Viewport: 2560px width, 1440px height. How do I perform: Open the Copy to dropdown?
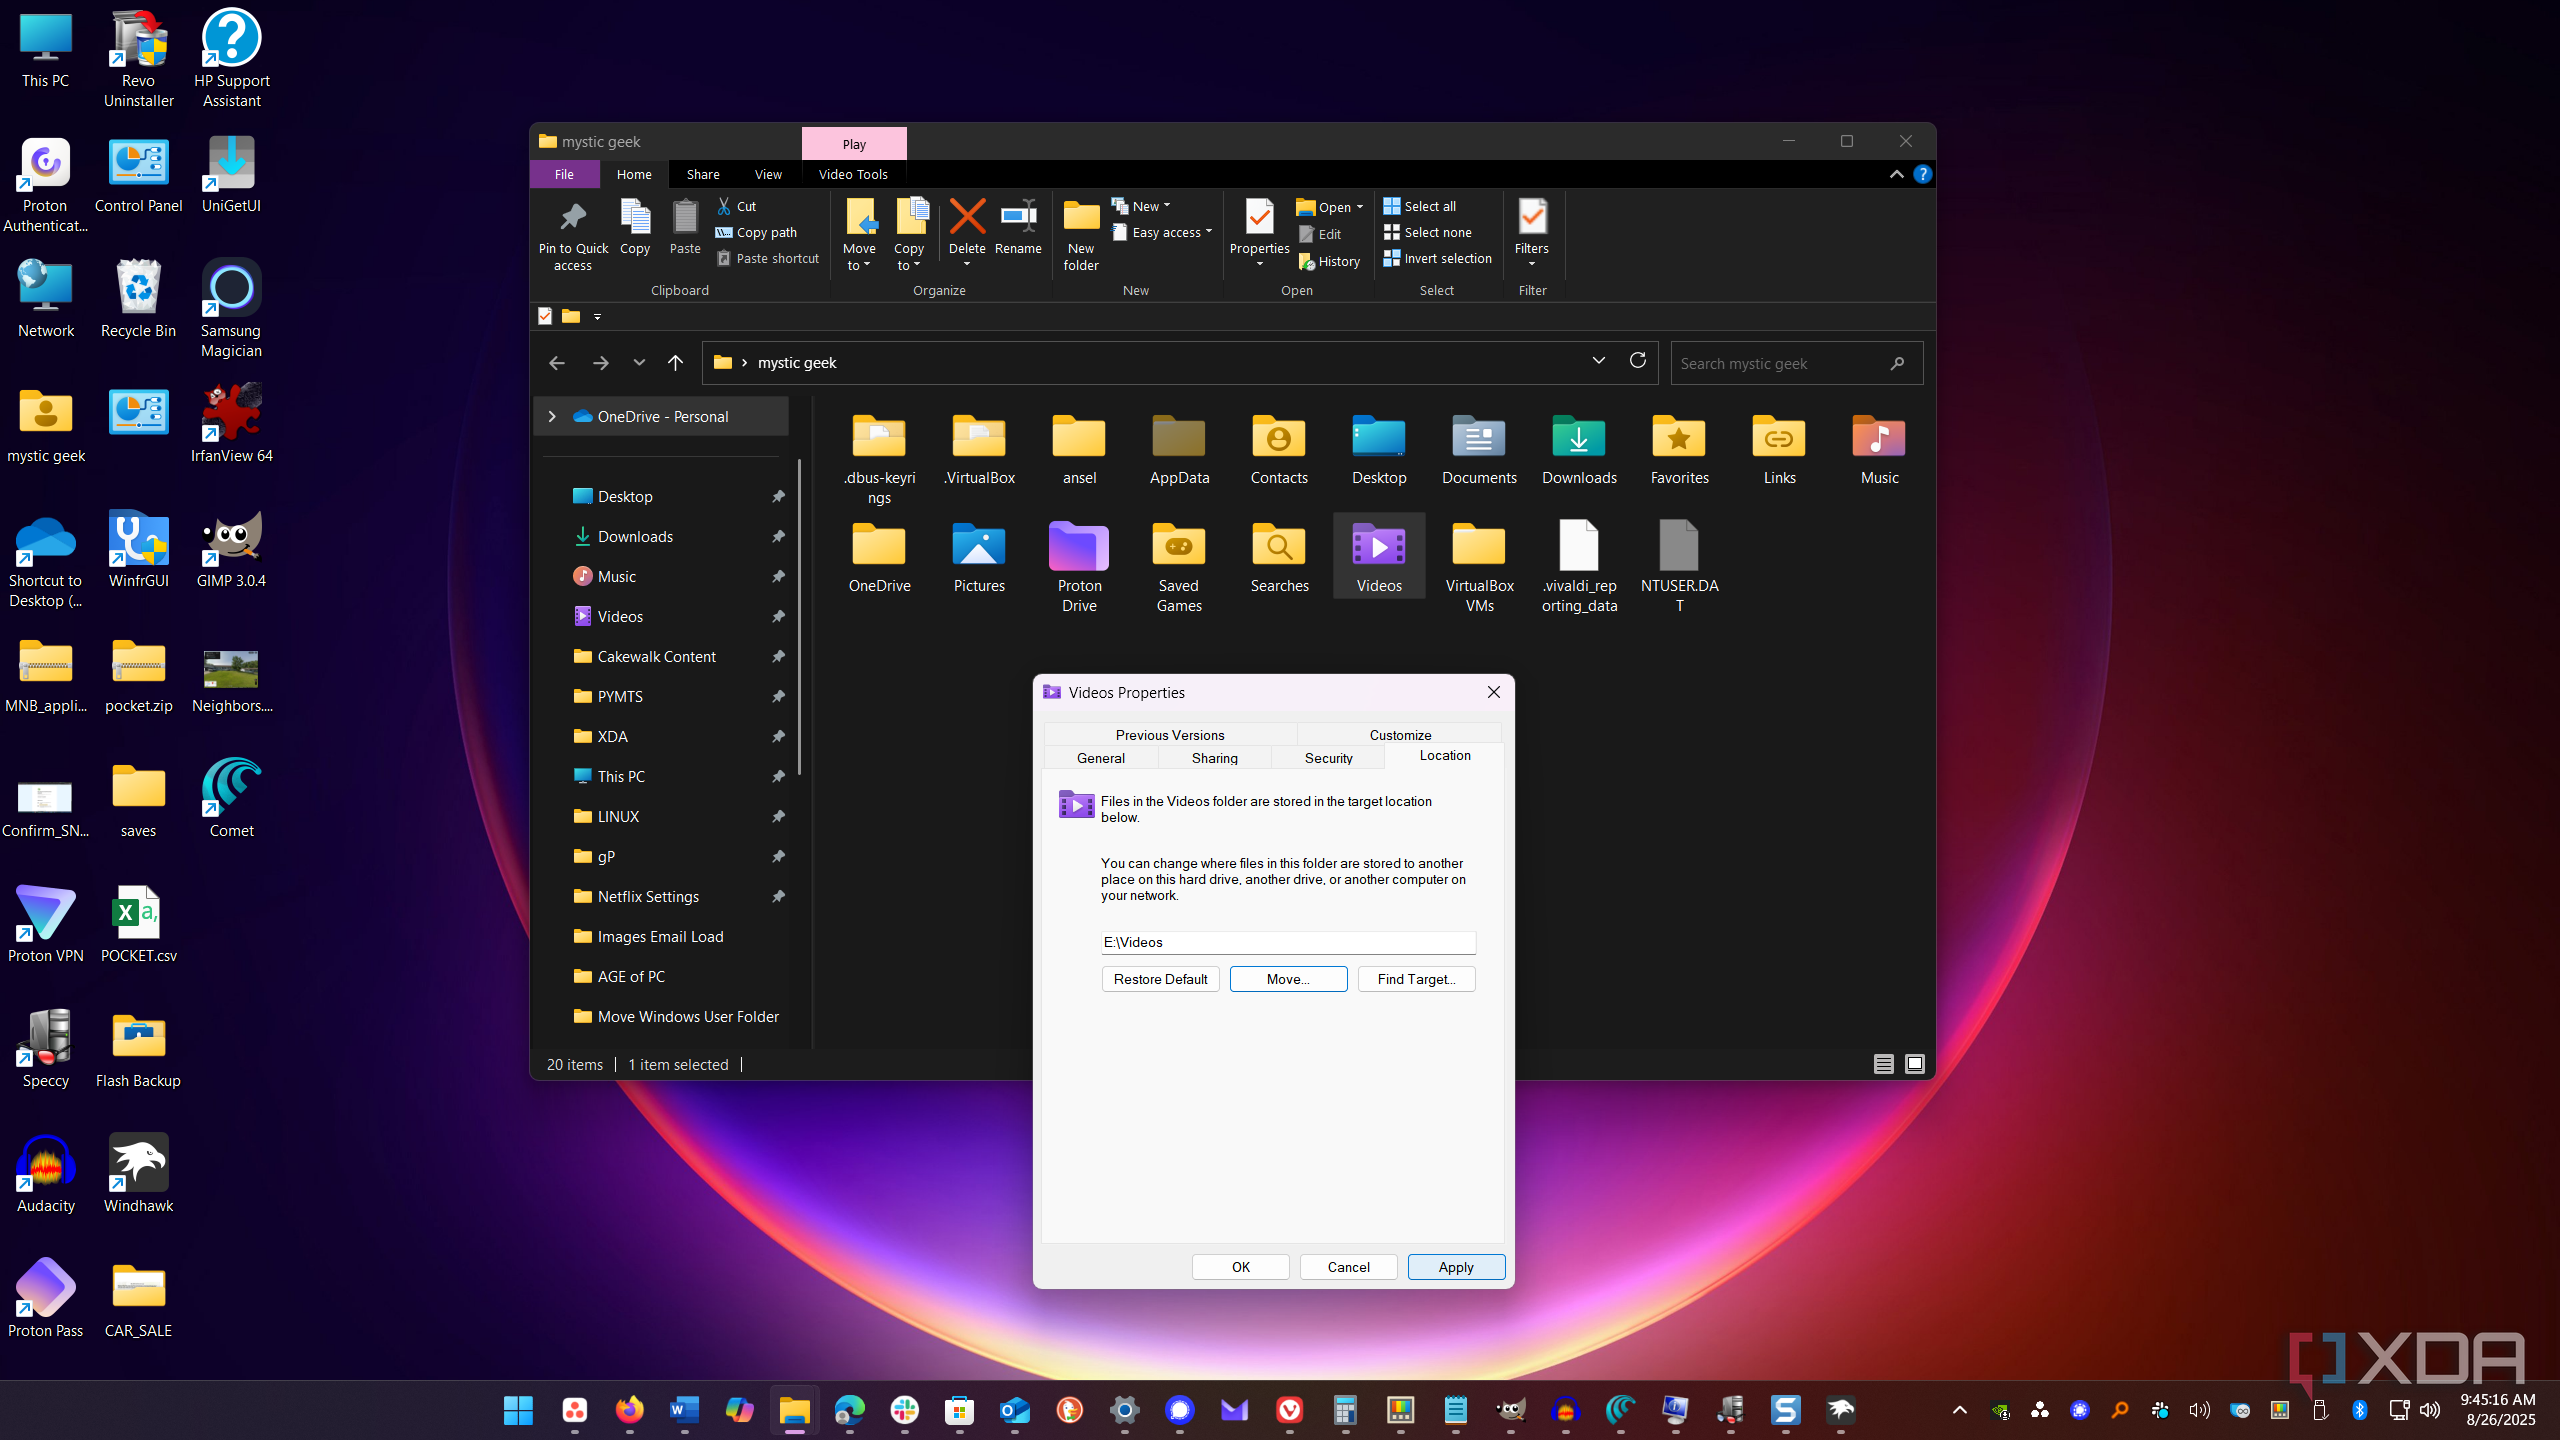(x=909, y=257)
